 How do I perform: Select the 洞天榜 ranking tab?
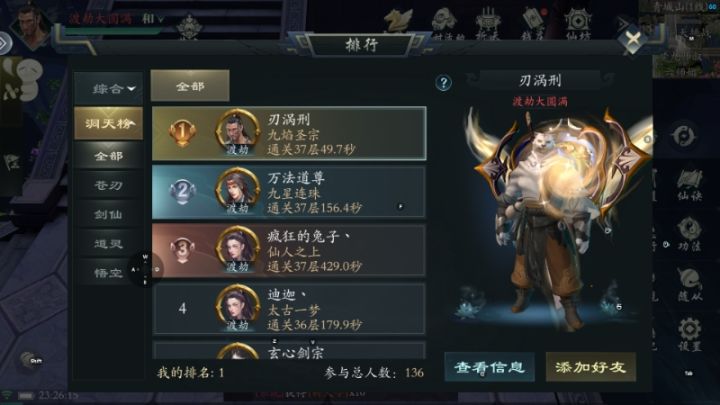click(109, 123)
